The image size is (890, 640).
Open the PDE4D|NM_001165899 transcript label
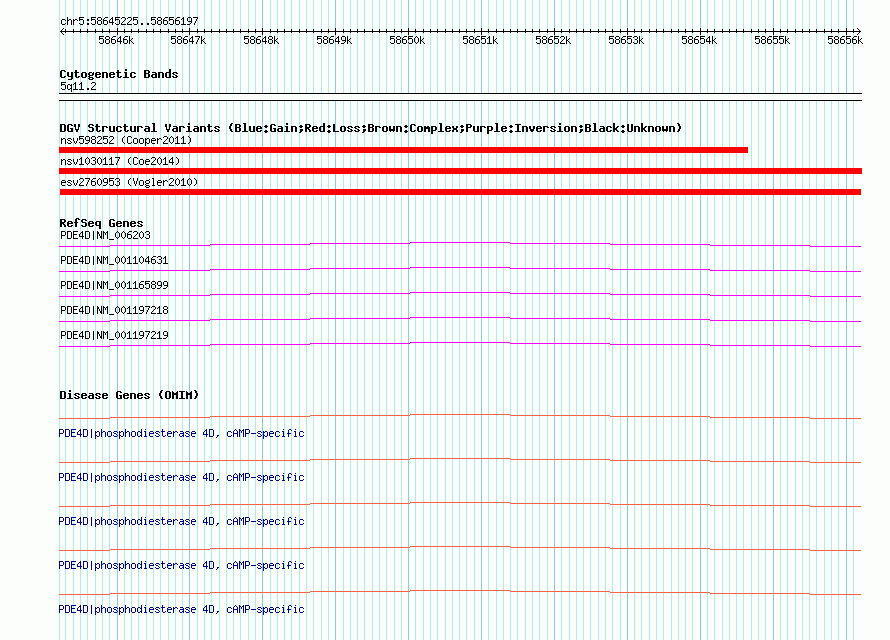[114, 285]
